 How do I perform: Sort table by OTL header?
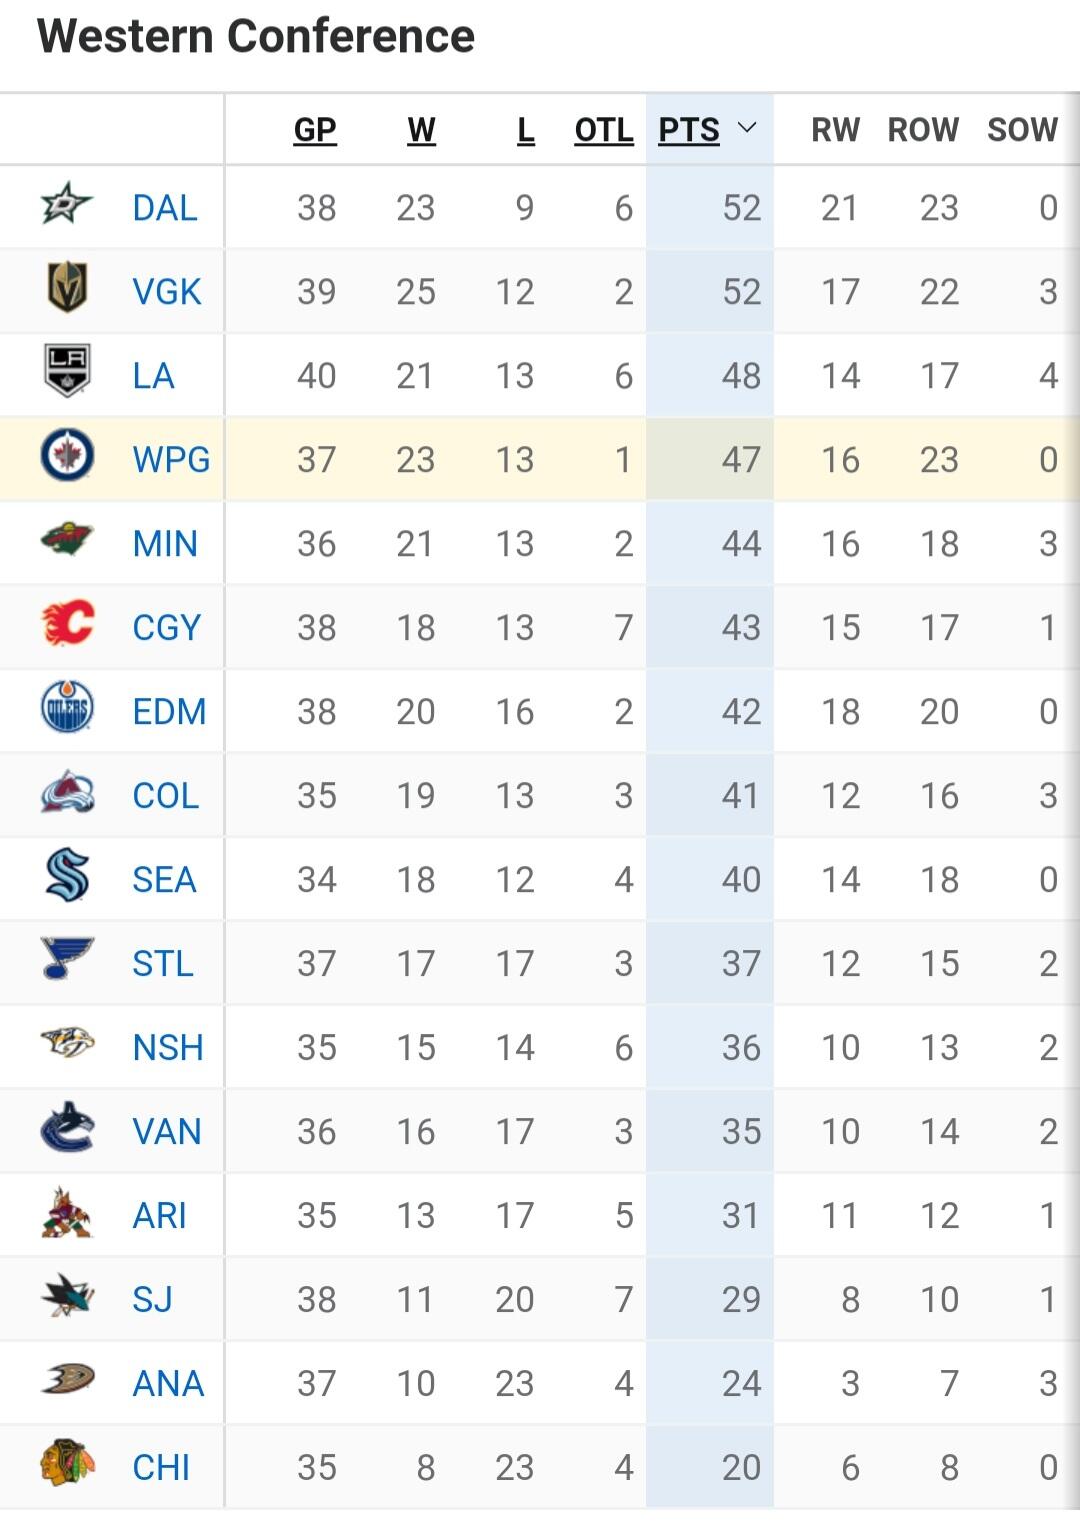point(604,130)
